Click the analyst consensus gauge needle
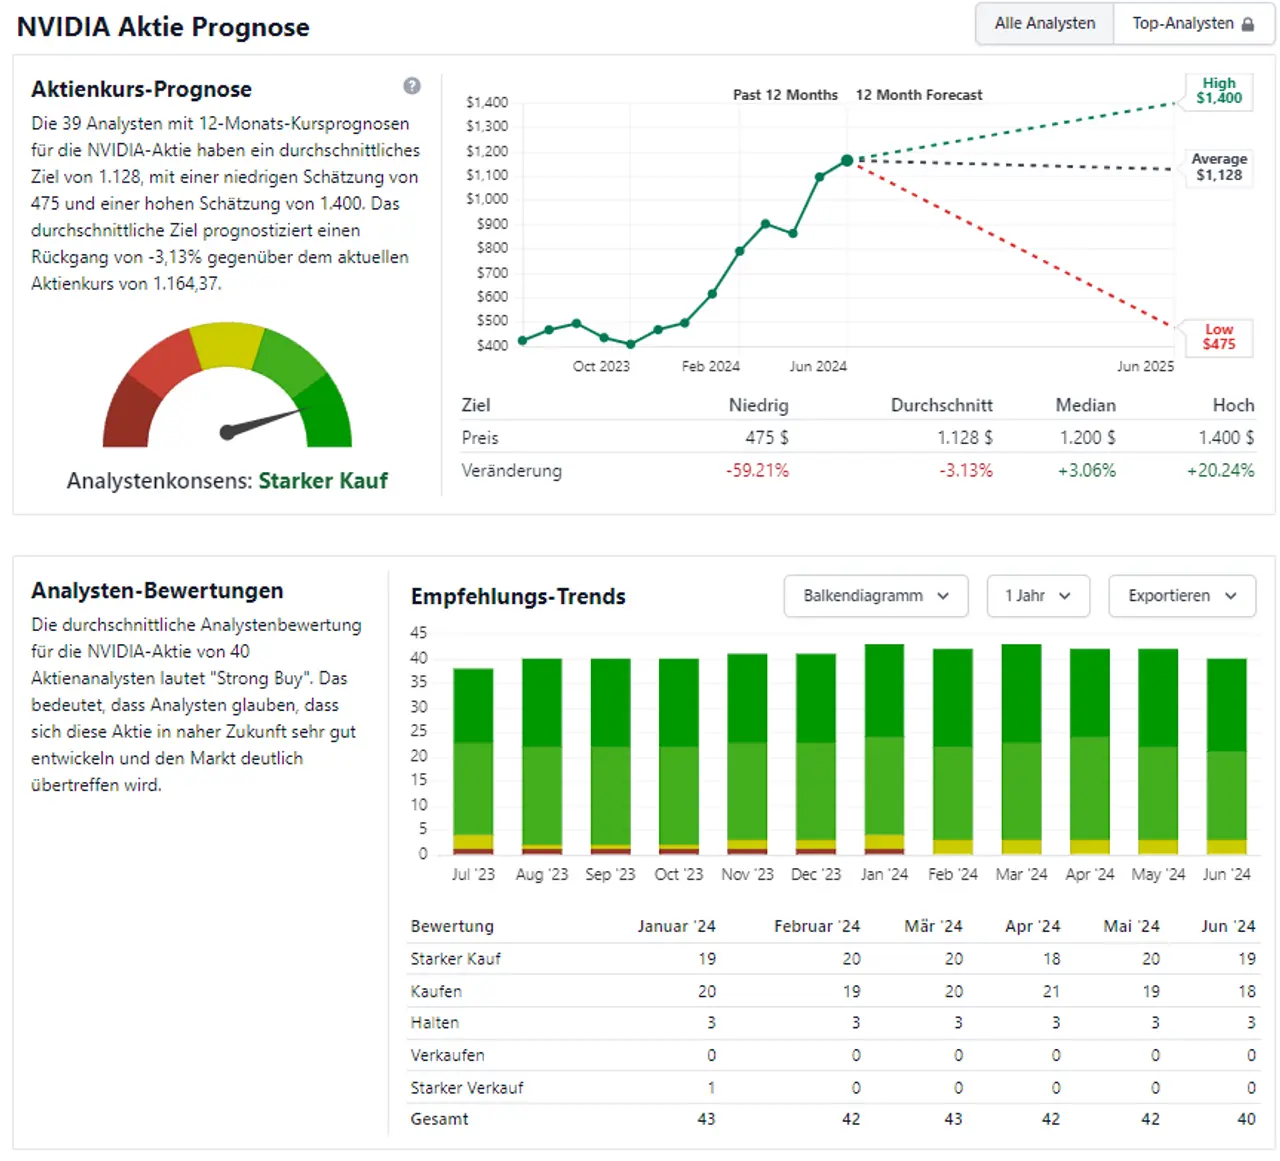This screenshot has width=1280, height=1161. click(x=260, y=422)
